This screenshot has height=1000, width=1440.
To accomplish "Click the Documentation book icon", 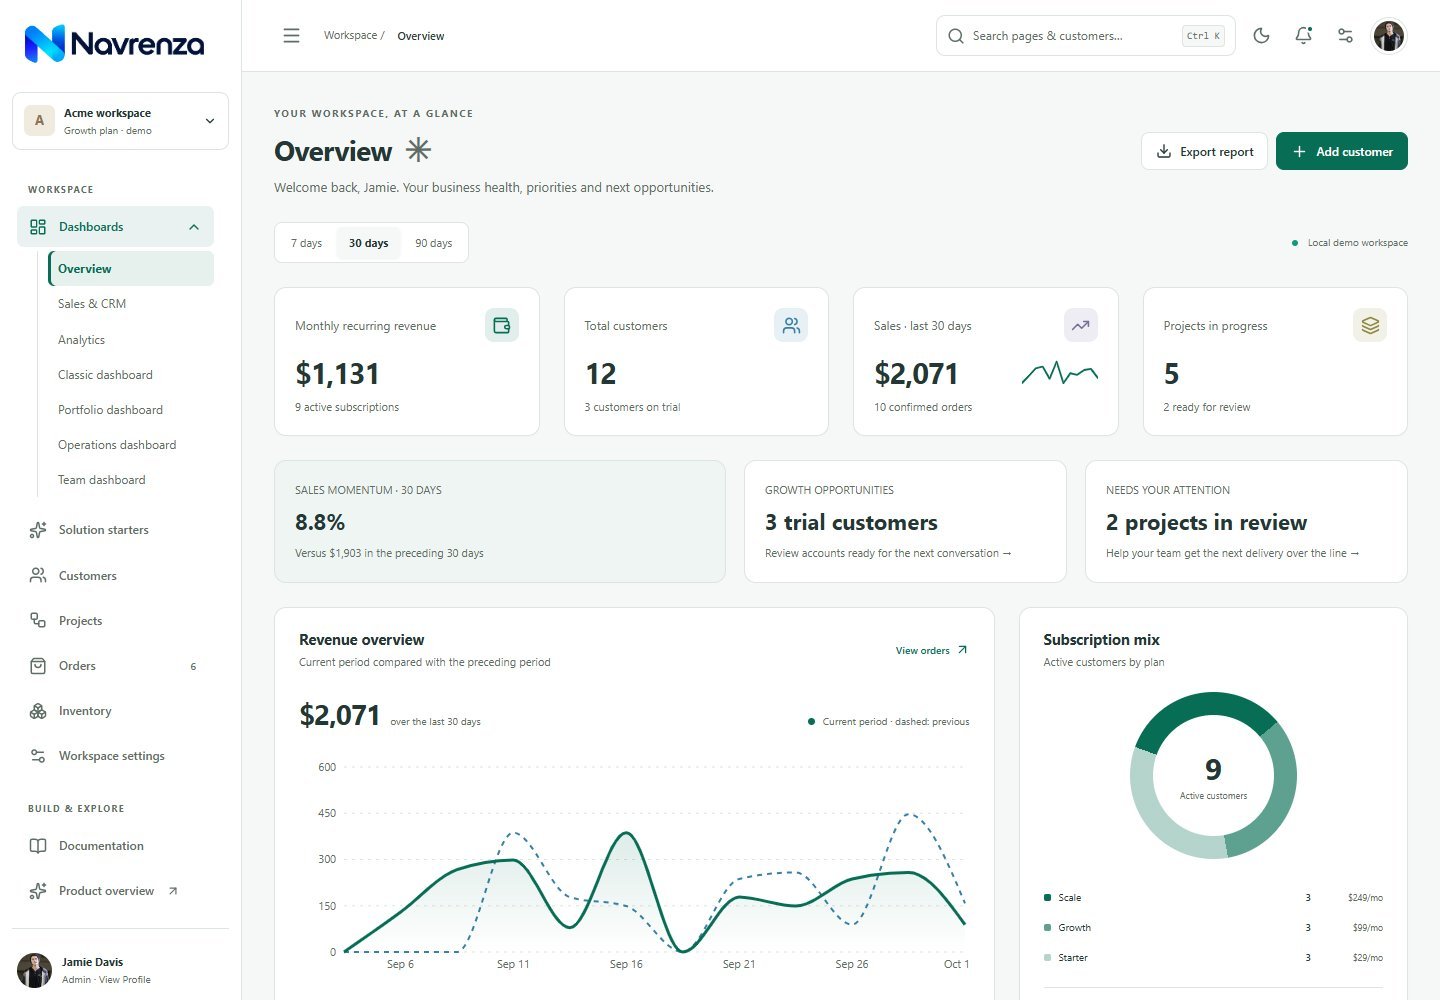I will (38, 846).
